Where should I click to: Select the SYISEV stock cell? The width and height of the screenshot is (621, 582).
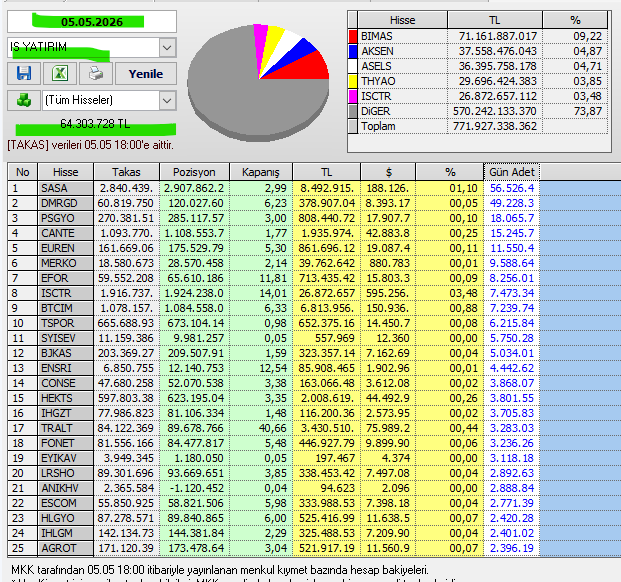pyautogui.click(x=66, y=338)
